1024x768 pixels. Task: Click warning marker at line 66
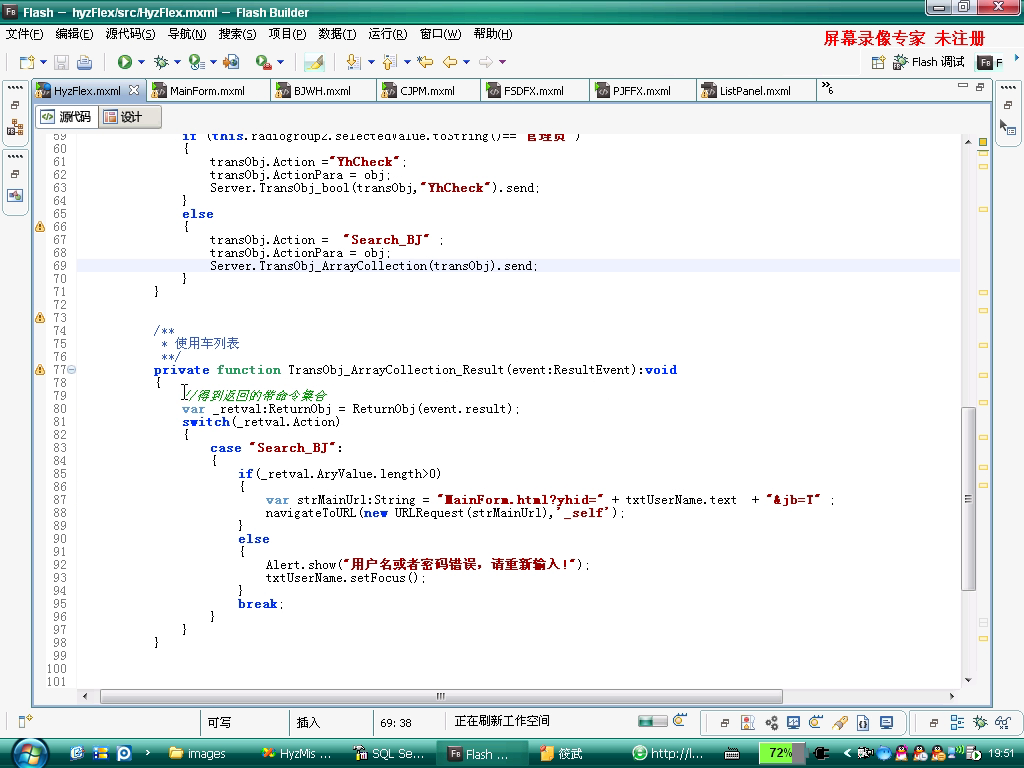coord(40,227)
